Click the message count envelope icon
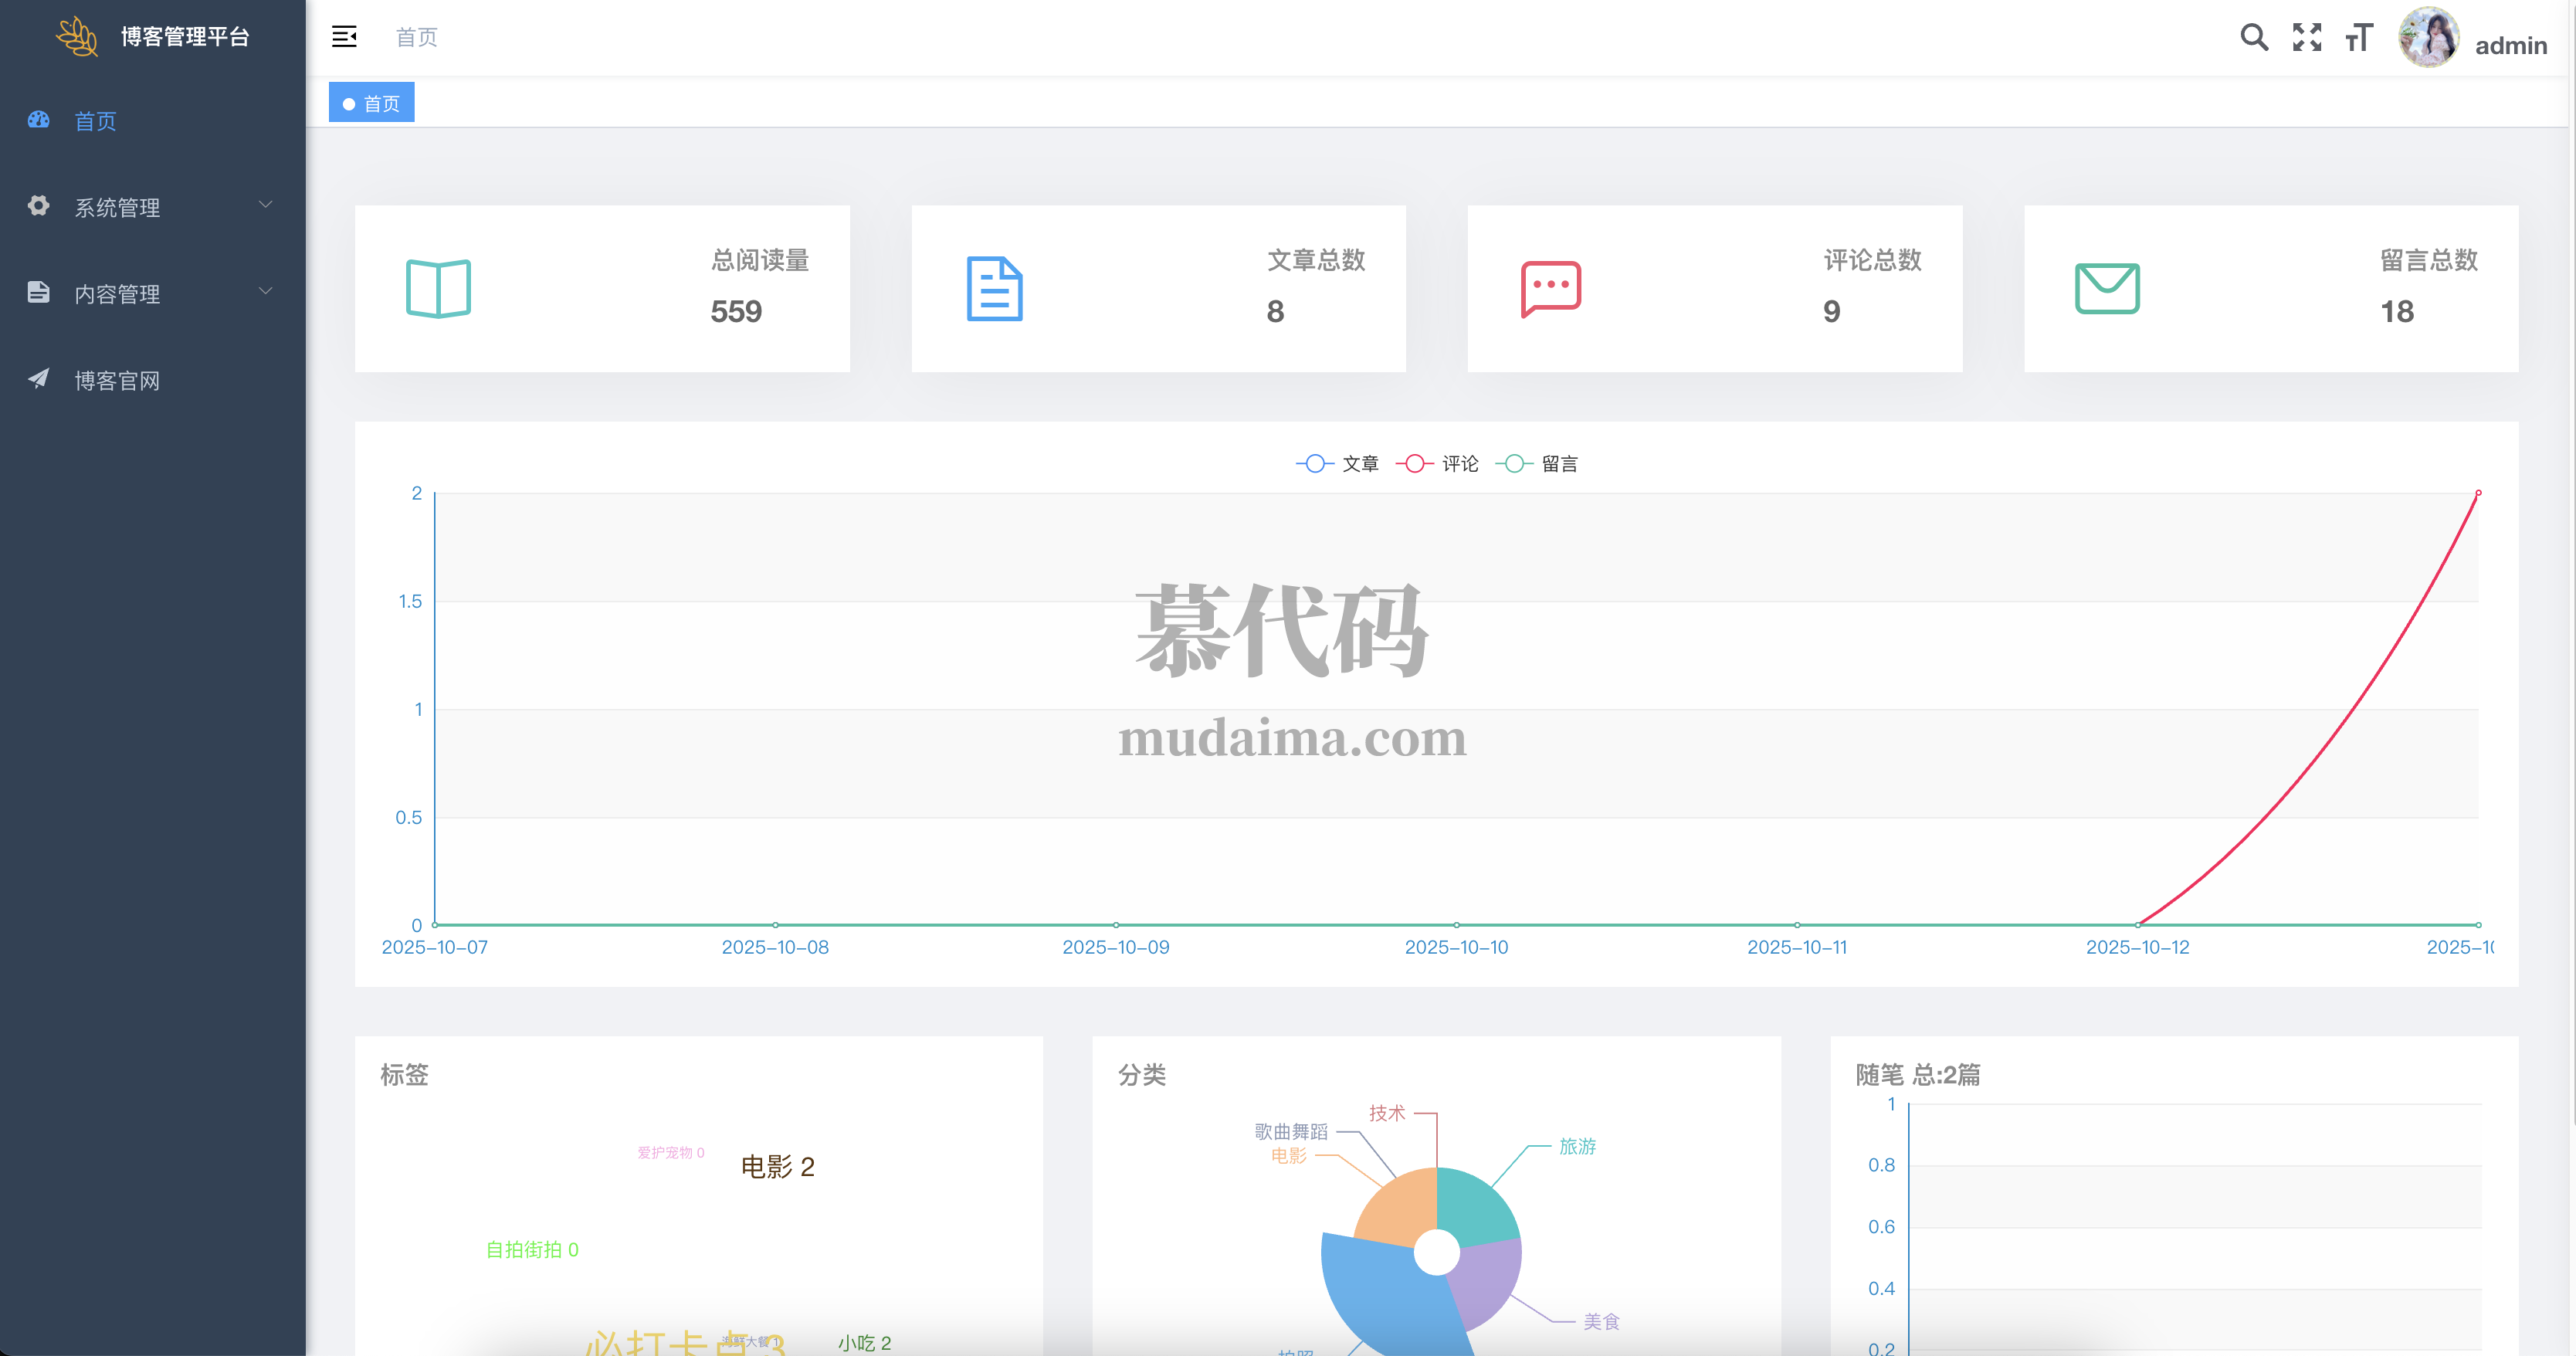 (x=2107, y=289)
